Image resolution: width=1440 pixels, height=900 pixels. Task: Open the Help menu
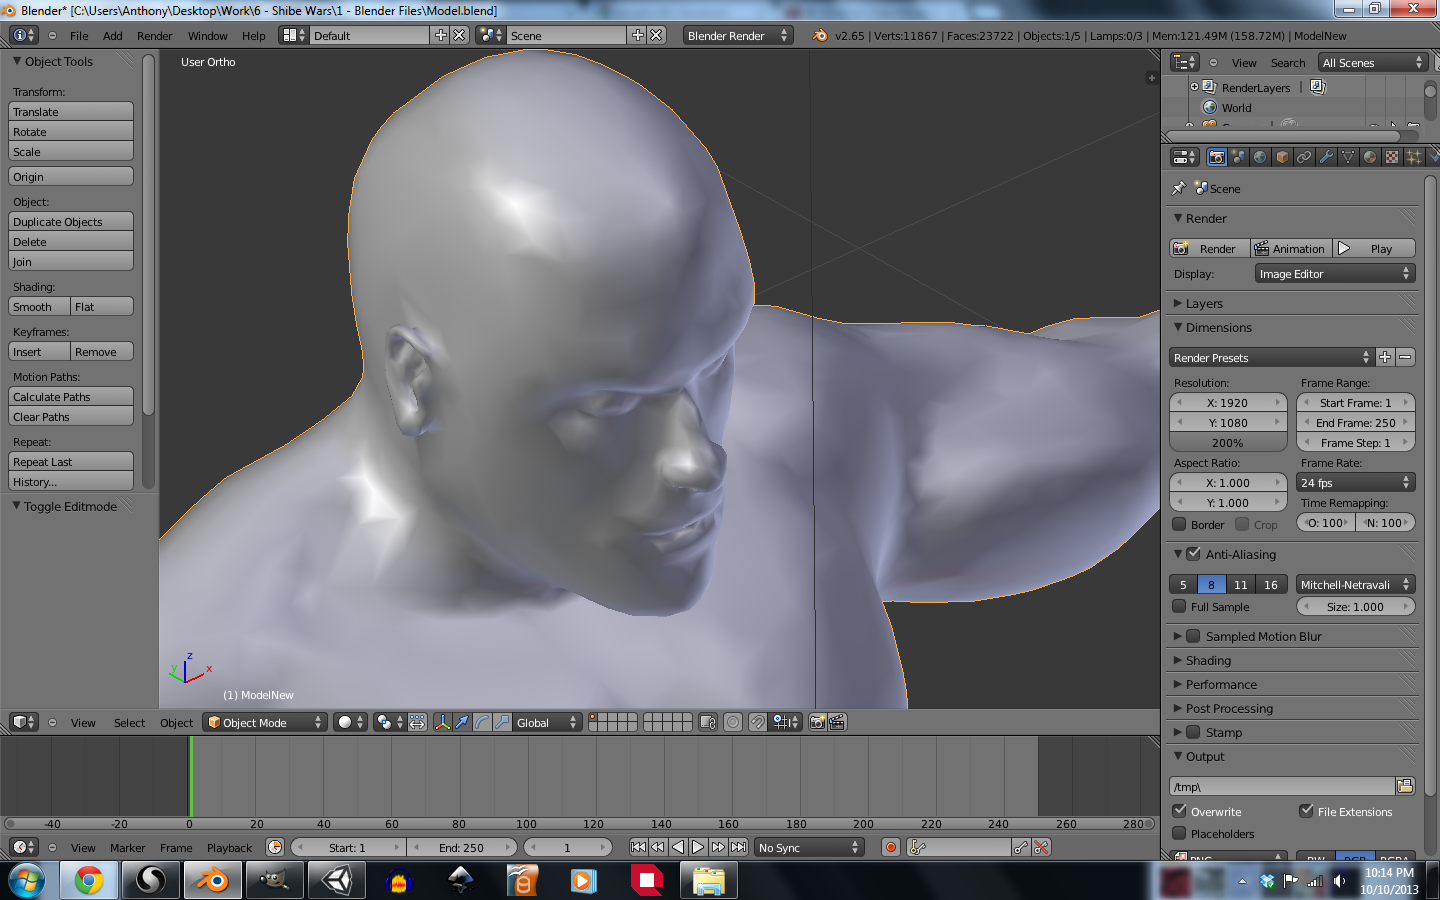click(254, 36)
